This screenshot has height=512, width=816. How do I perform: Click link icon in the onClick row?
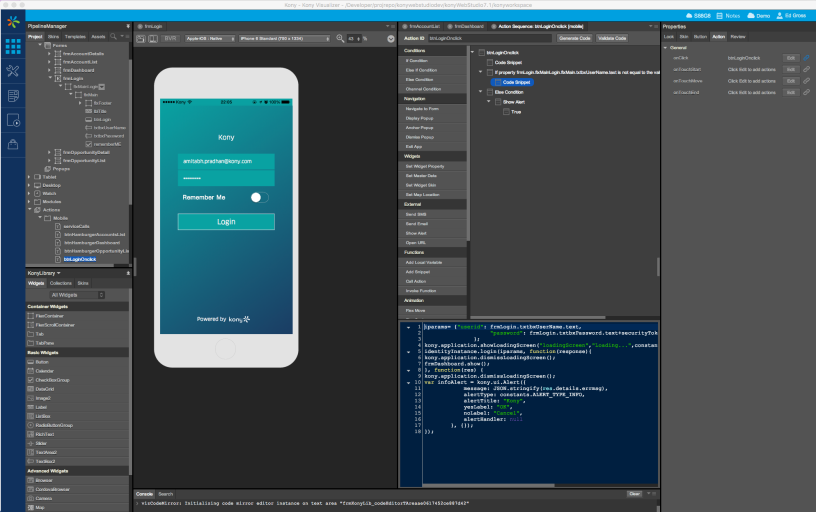click(806, 58)
